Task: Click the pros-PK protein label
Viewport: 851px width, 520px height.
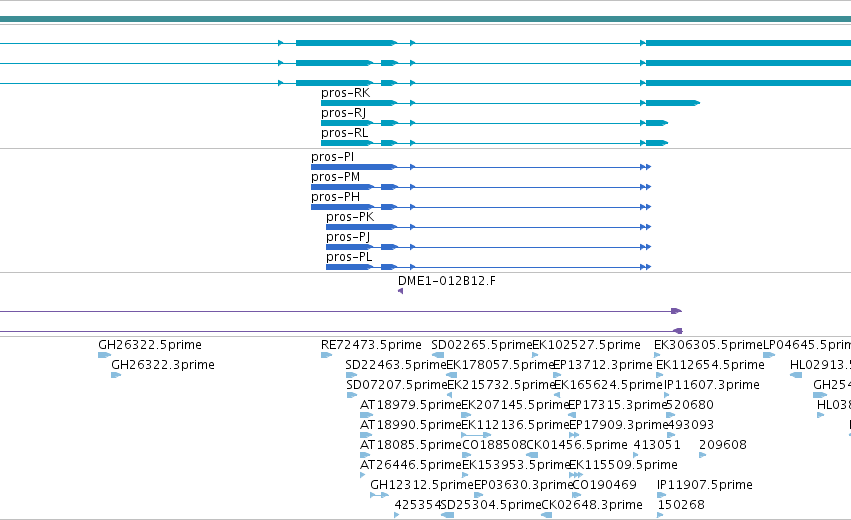Action: 350,217
